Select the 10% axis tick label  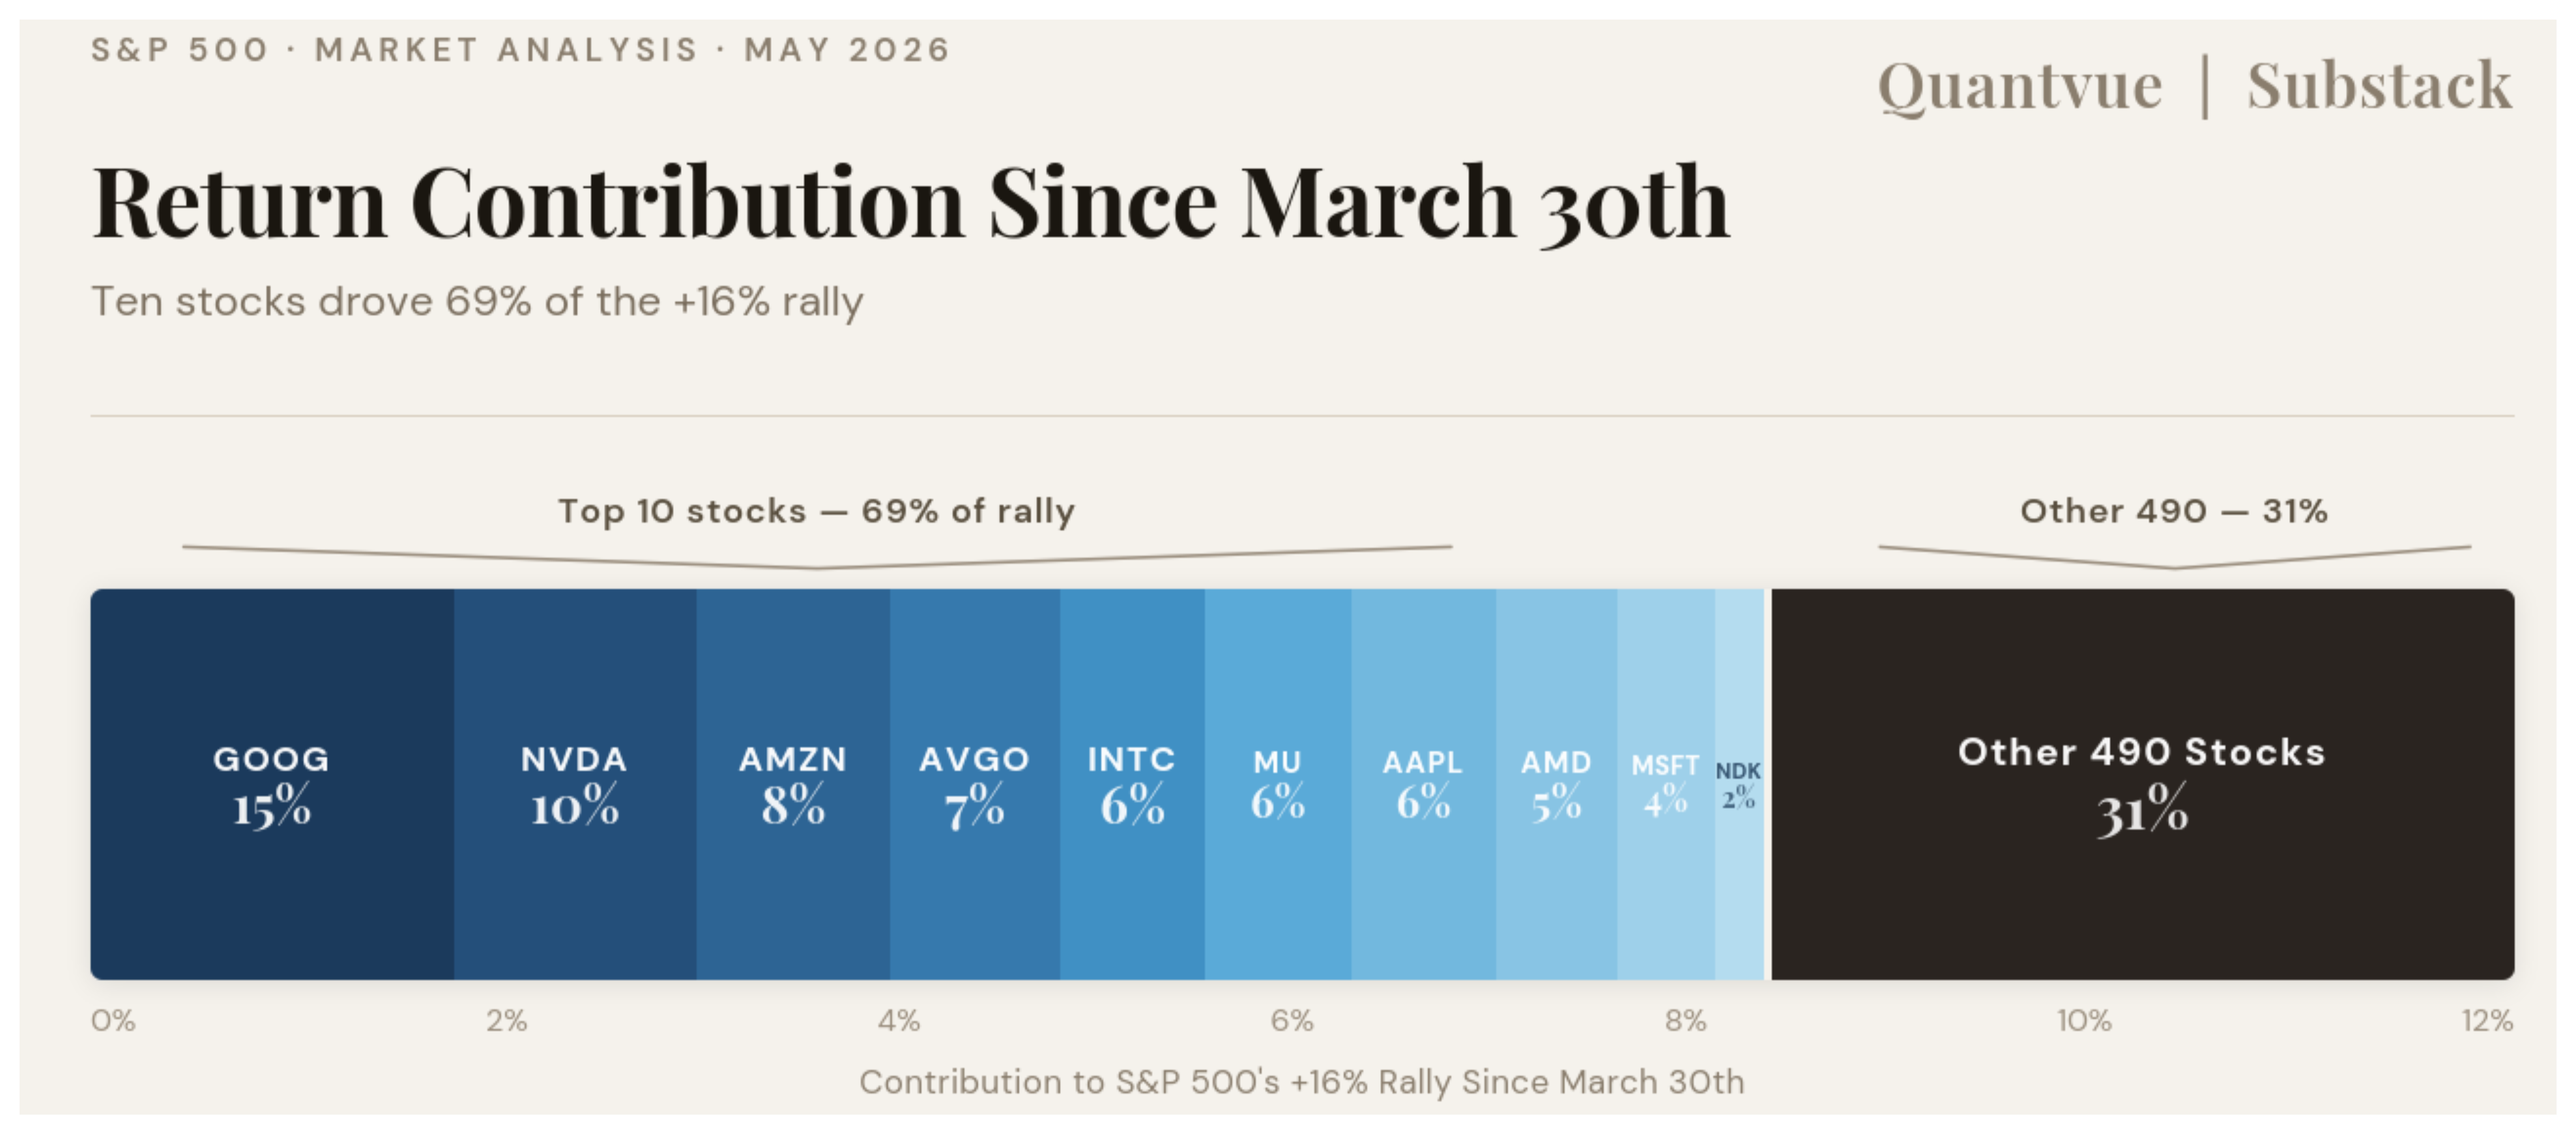(x=2084, y=1021)
